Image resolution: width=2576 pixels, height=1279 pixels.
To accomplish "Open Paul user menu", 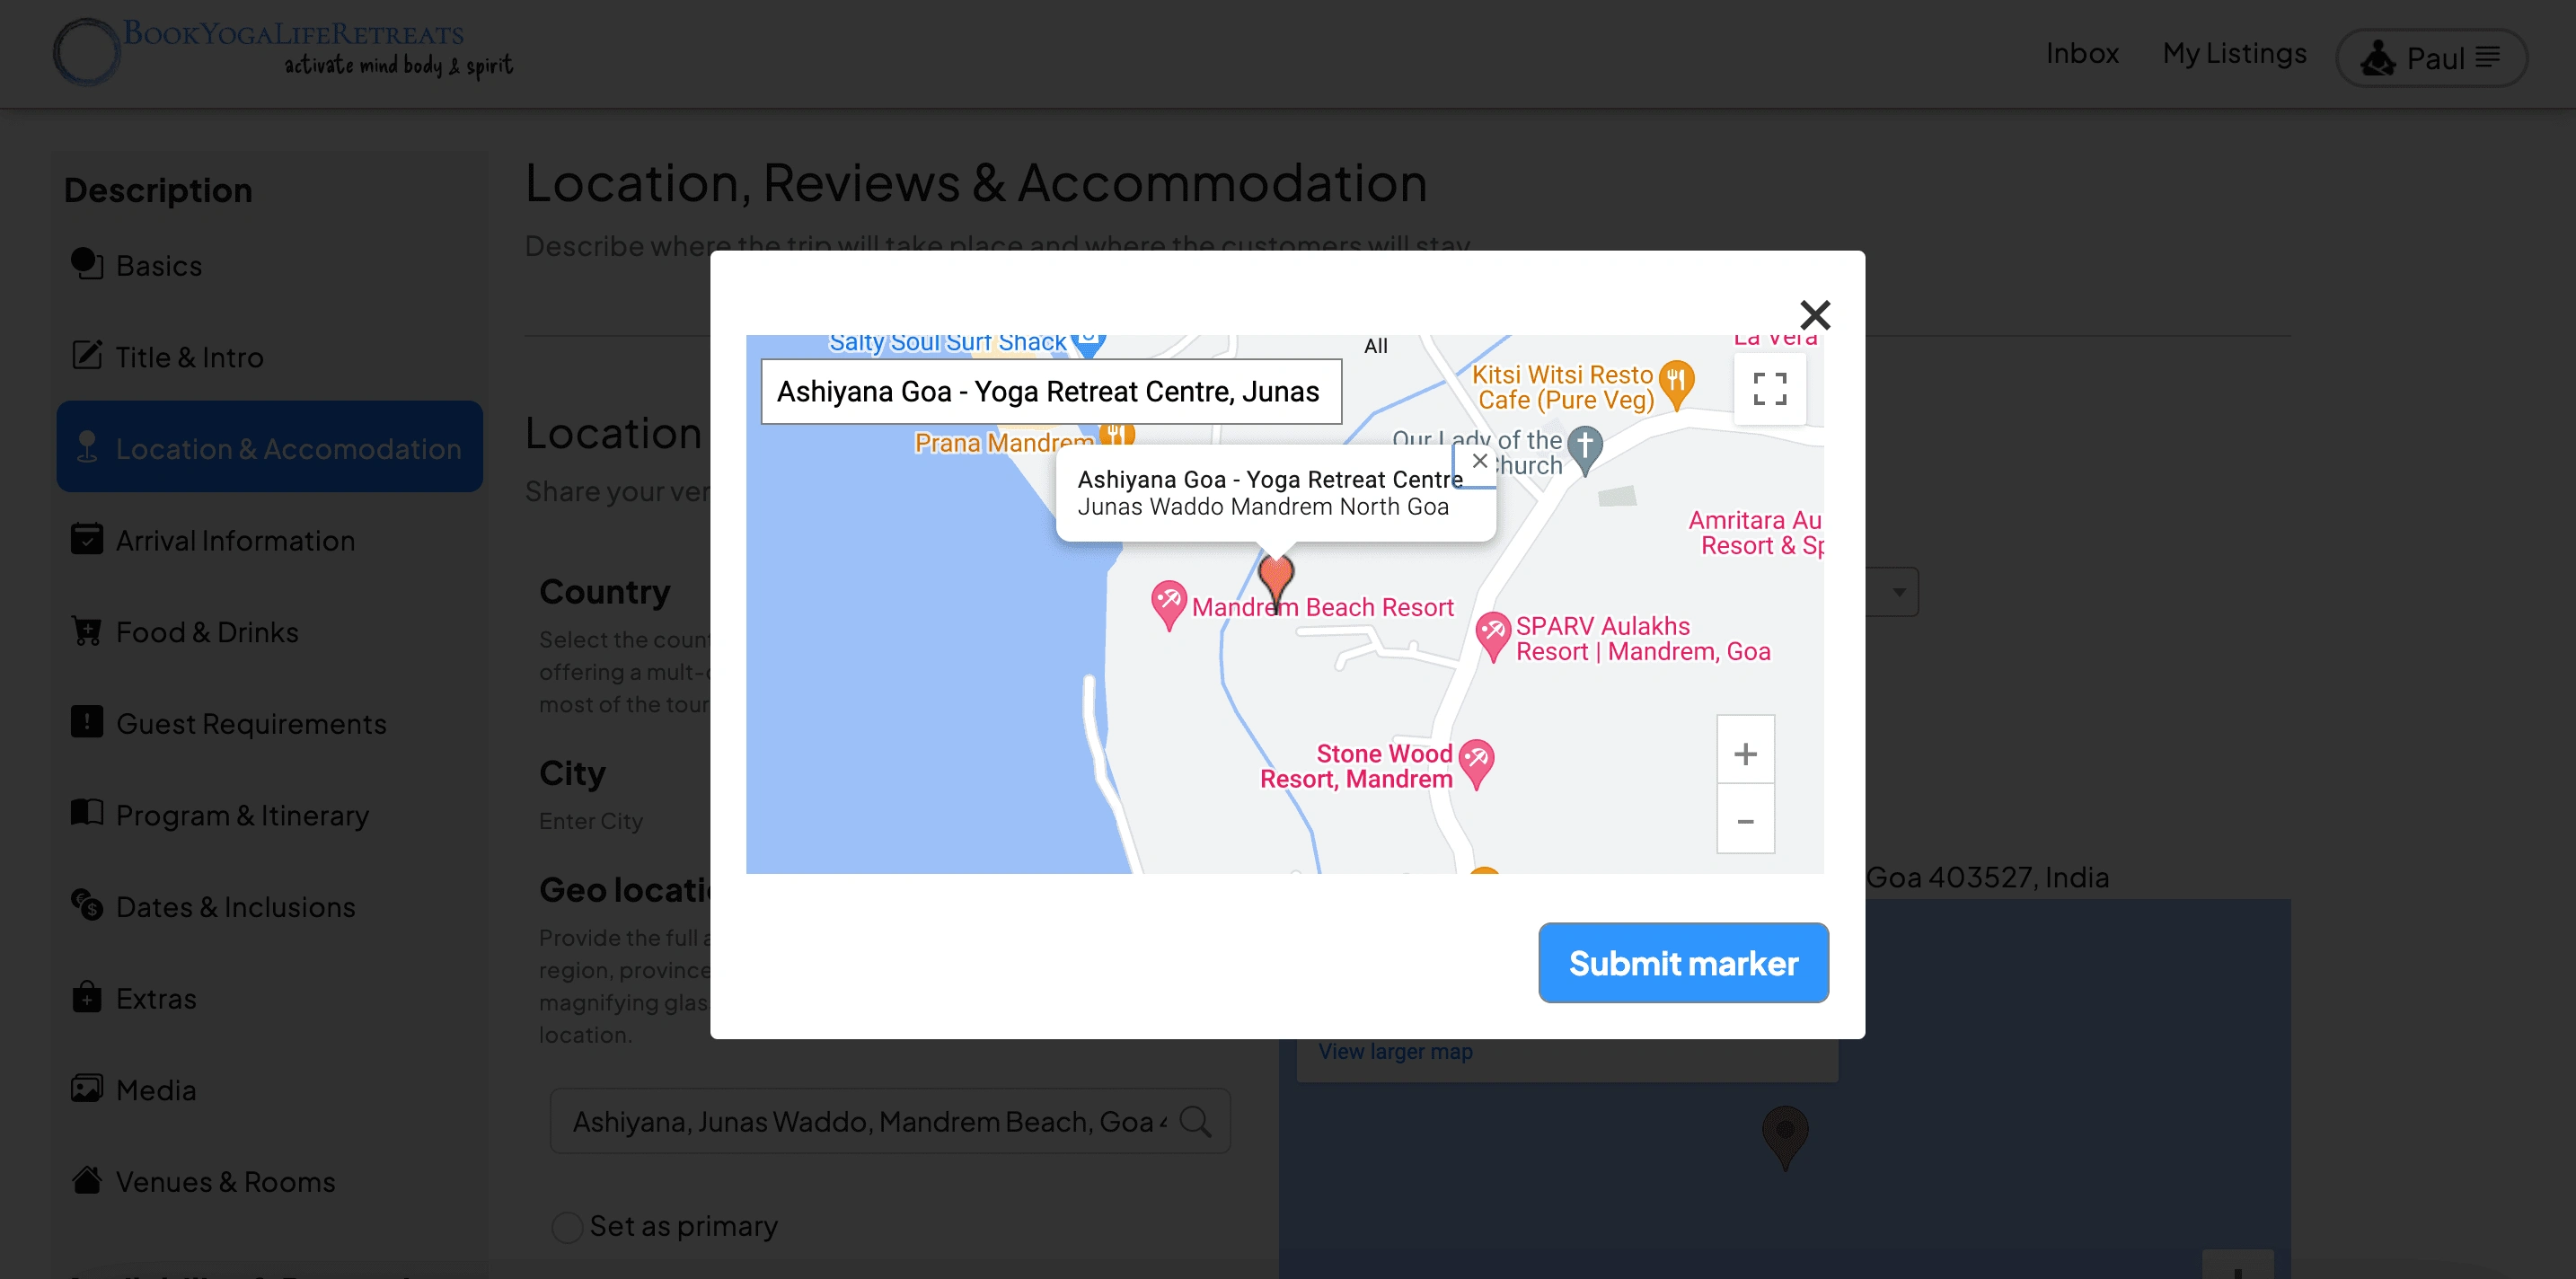I will tap(2431, 58).
